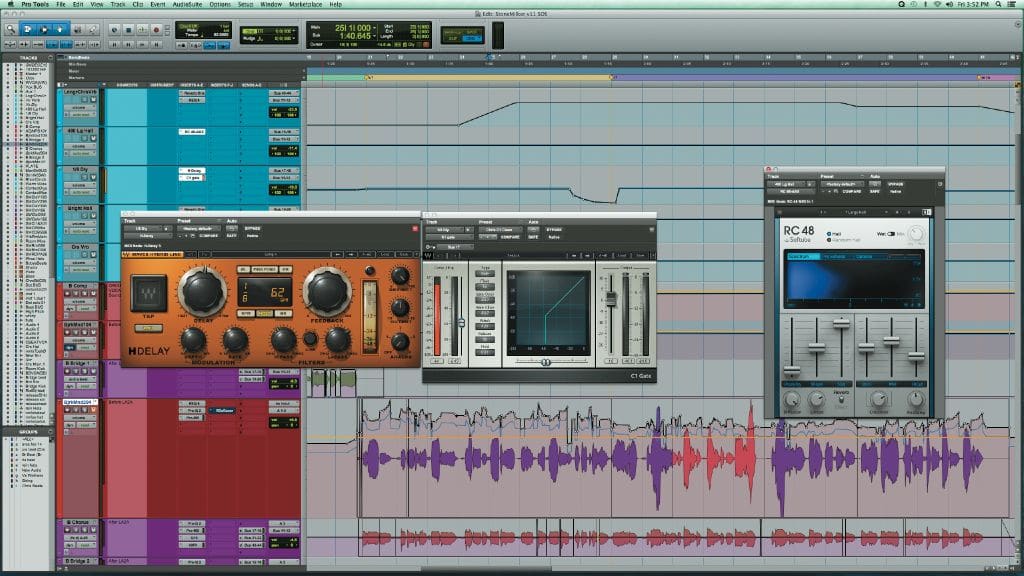Click the Feedback knob in H-Delay
Viewport: 1024px width, 576px height.
326,291
